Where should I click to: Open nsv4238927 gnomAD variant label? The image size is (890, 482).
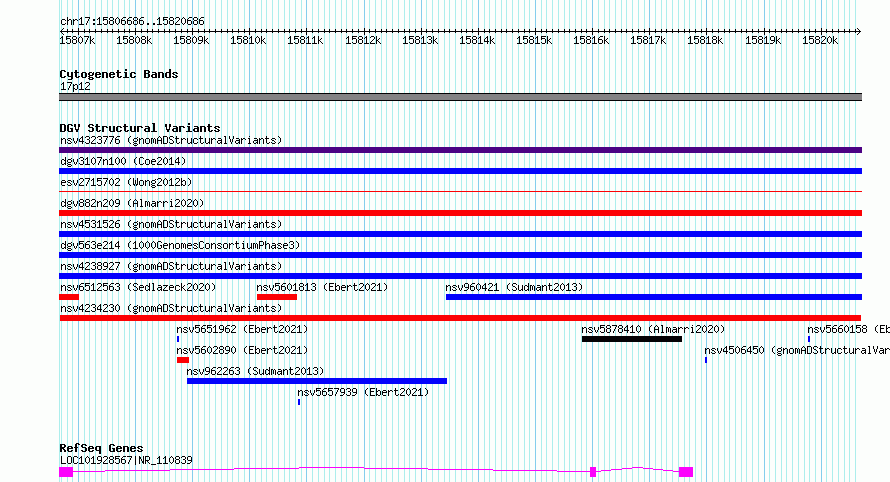click(171, 266)
